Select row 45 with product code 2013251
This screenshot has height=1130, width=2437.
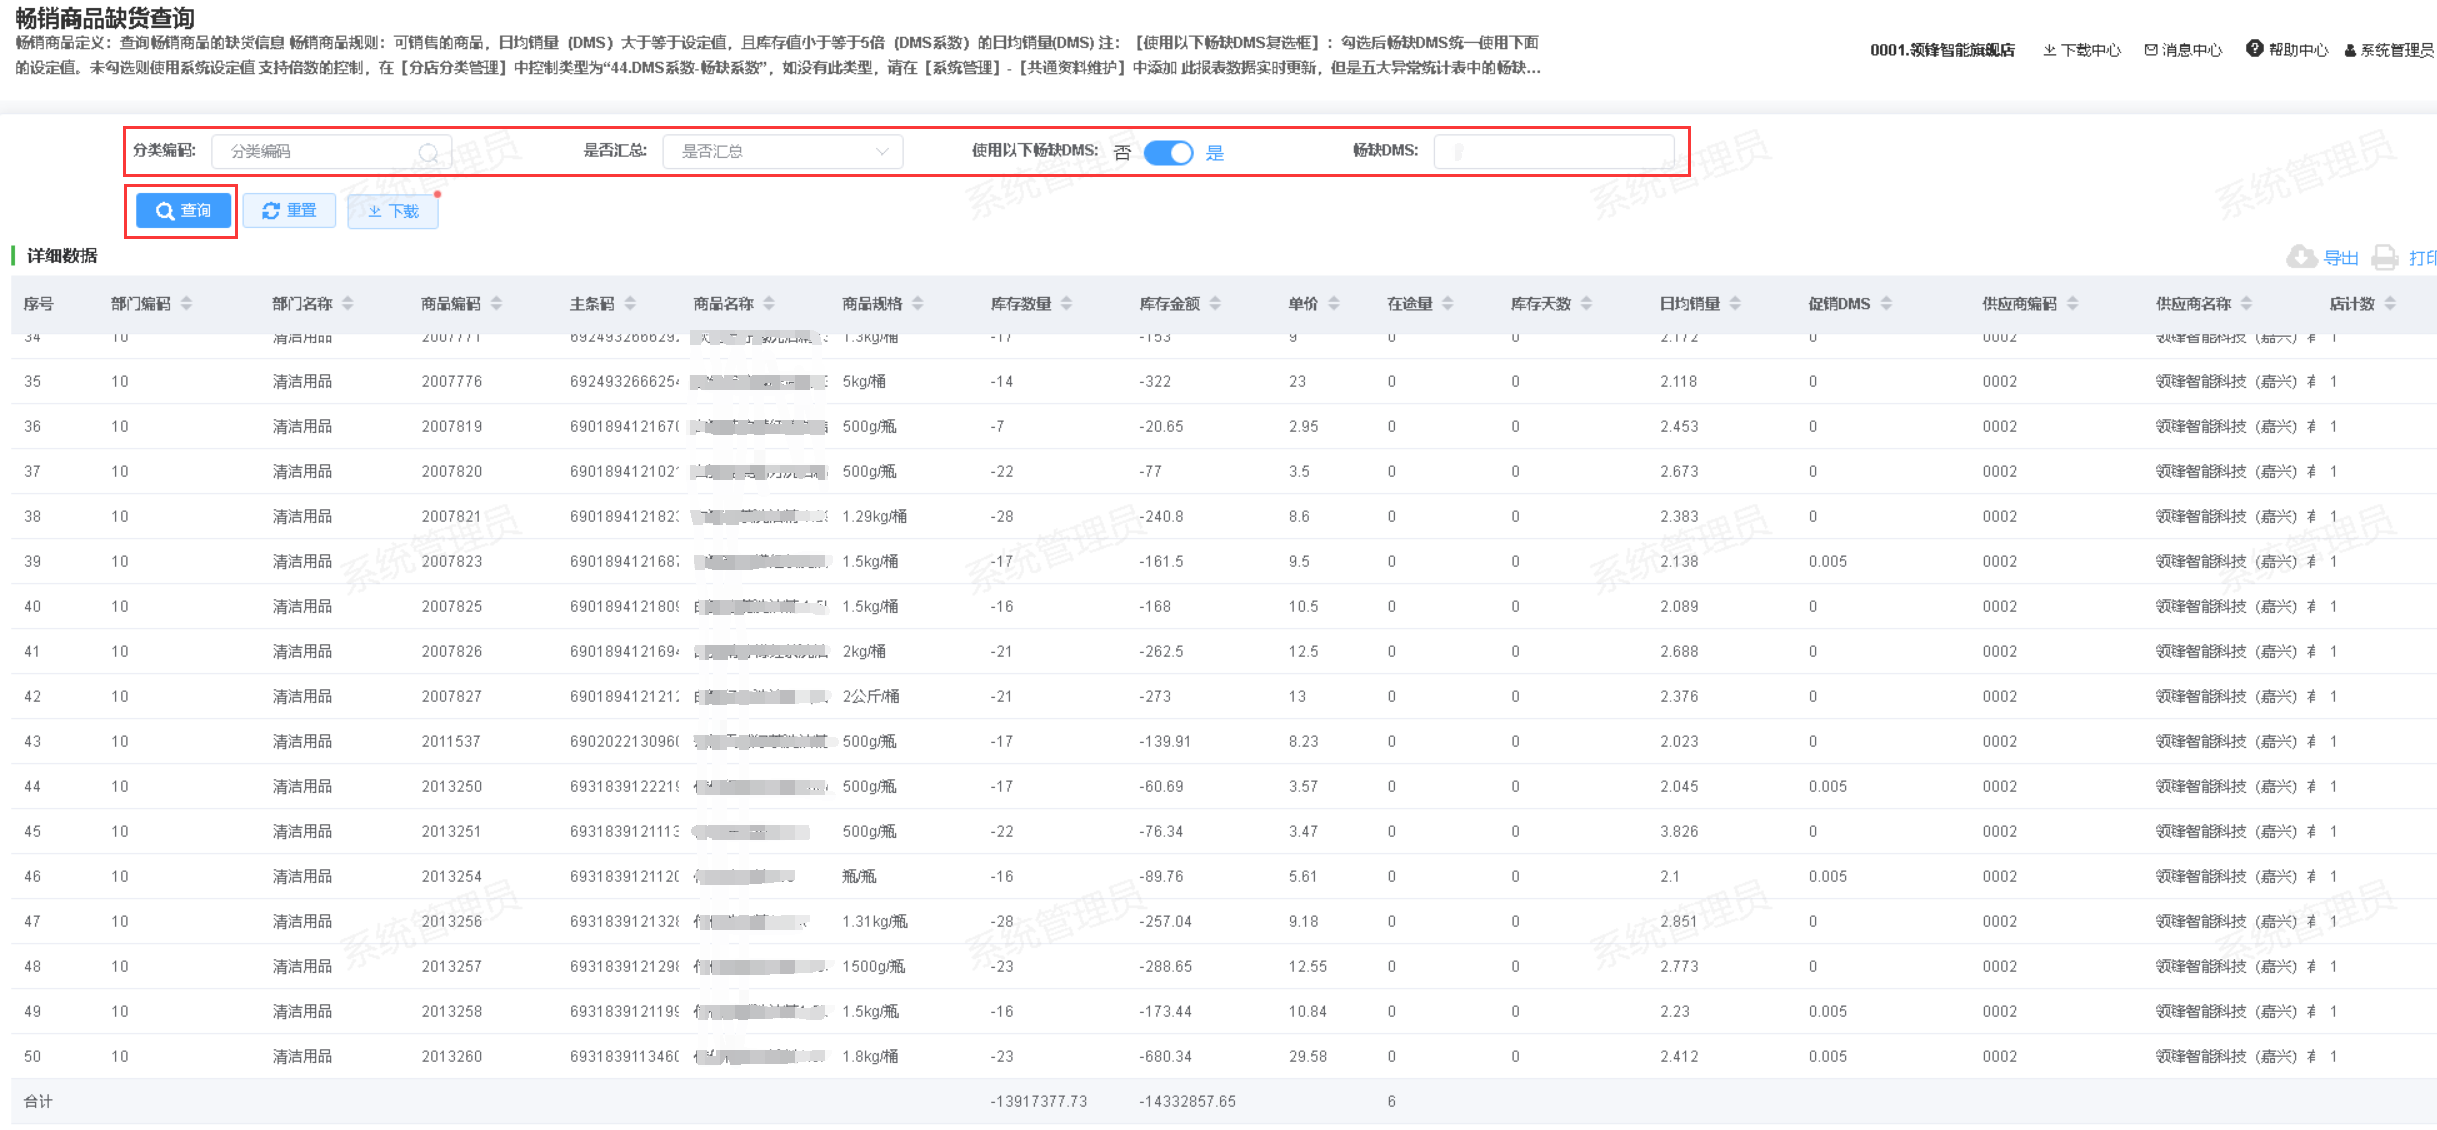451,831
